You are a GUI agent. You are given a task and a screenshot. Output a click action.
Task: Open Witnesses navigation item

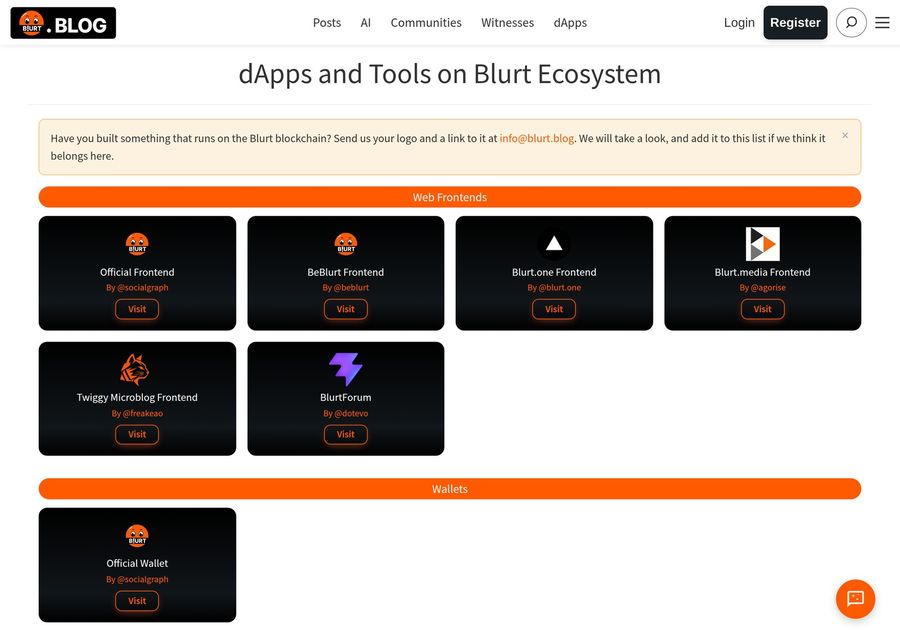507,23
